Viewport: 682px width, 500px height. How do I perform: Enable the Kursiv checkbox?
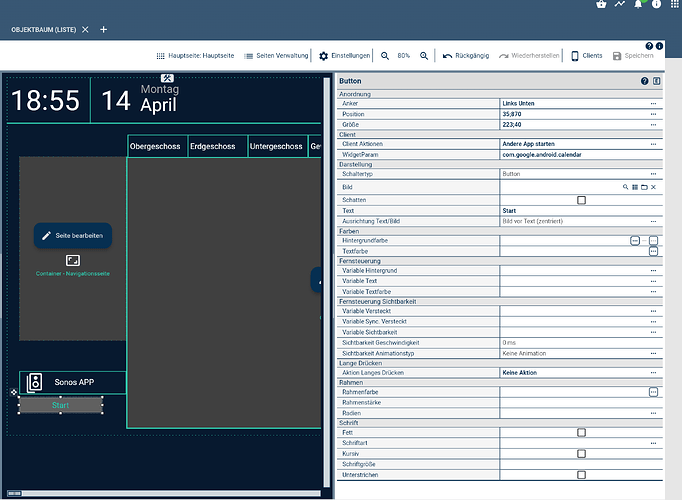(x=581, y=453)
